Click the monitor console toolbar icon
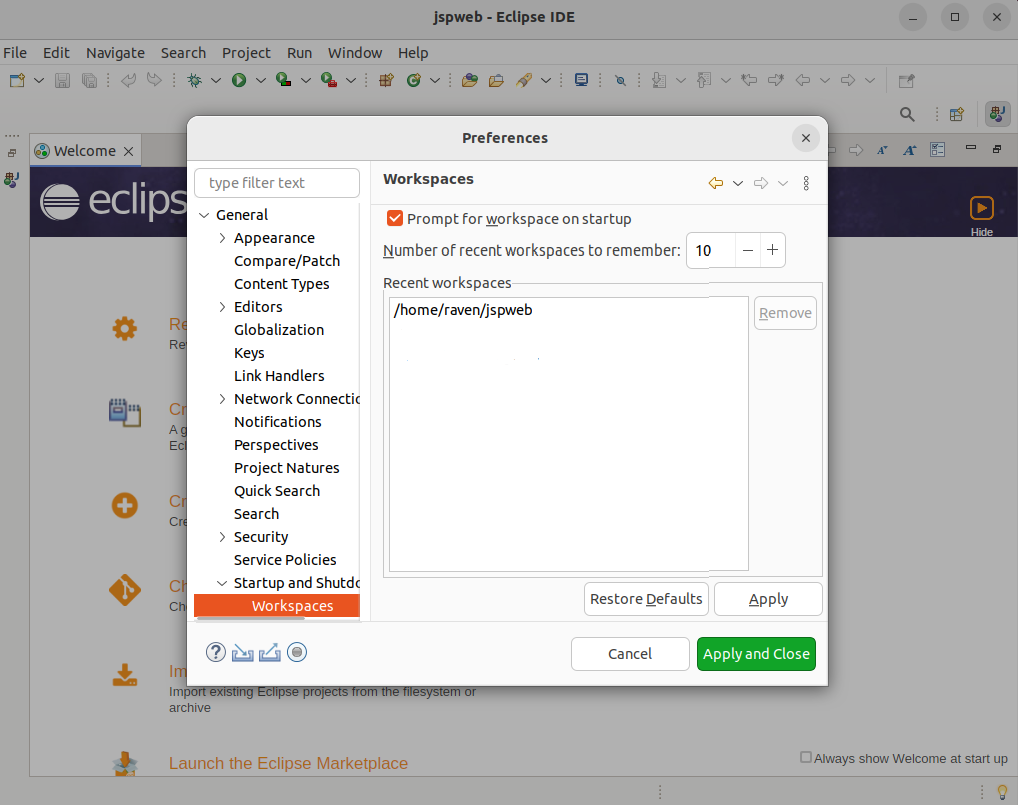This screenshot has height=805, width=1018. [581, 80]
